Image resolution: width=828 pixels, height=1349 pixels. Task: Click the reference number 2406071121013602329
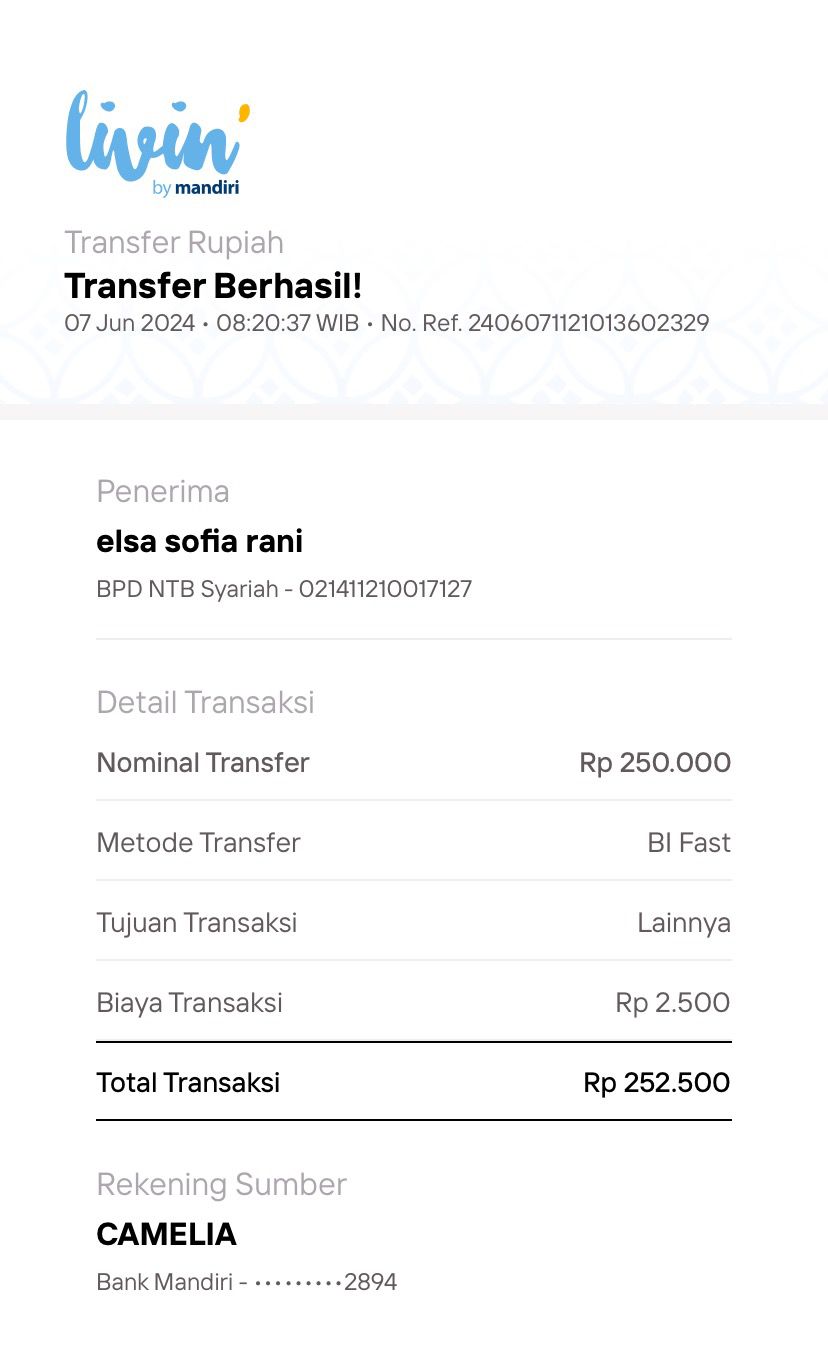pos(588,323)
